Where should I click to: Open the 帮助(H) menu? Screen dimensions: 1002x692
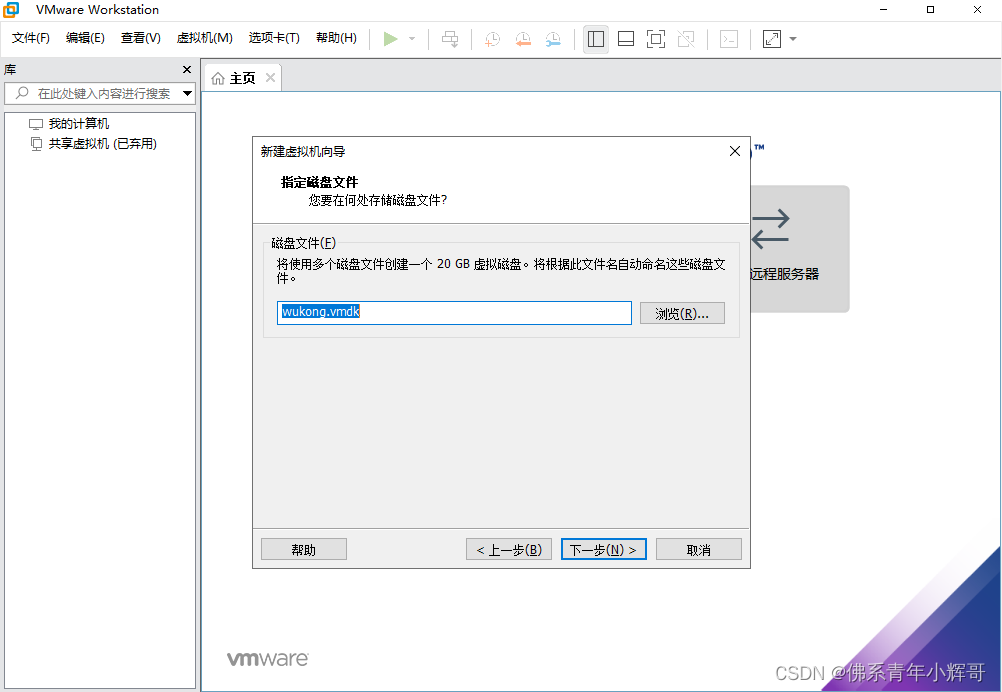point(336,38)
